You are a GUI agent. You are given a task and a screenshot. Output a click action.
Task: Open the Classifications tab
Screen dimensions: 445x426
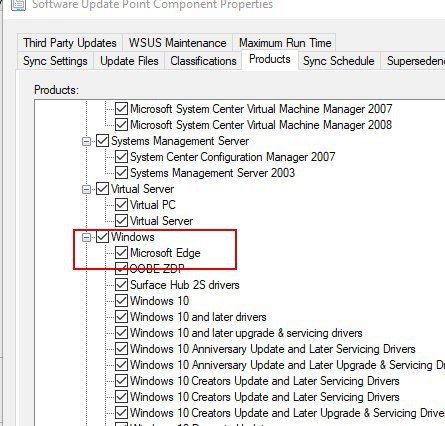203,61
